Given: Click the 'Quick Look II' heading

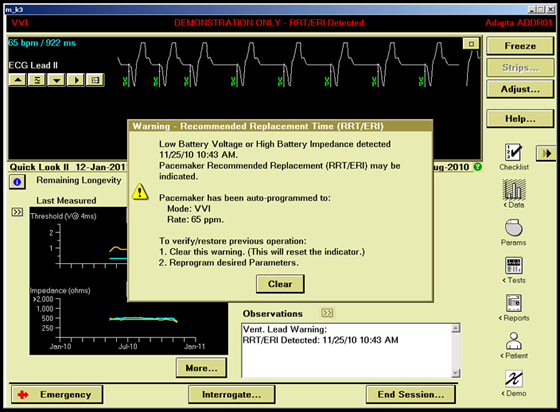Looking at the screenshot, I should point(39,167).
